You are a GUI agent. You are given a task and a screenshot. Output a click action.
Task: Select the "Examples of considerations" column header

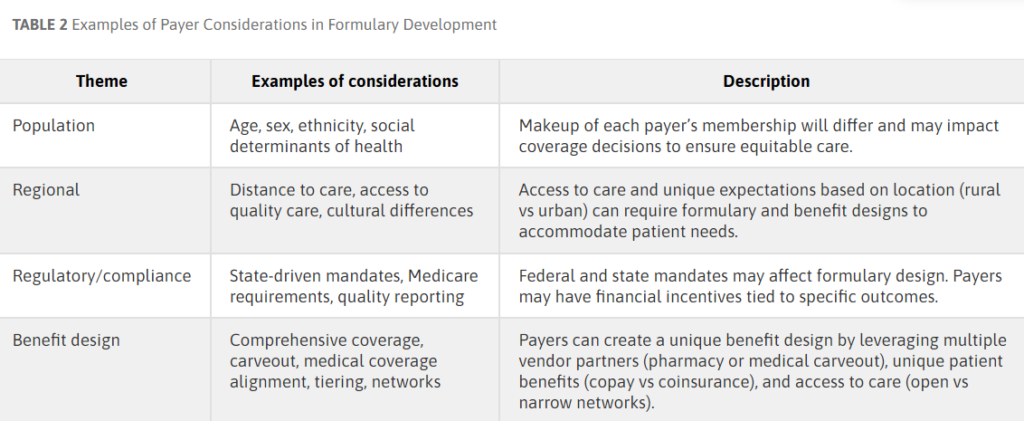[x=355, y=81]
